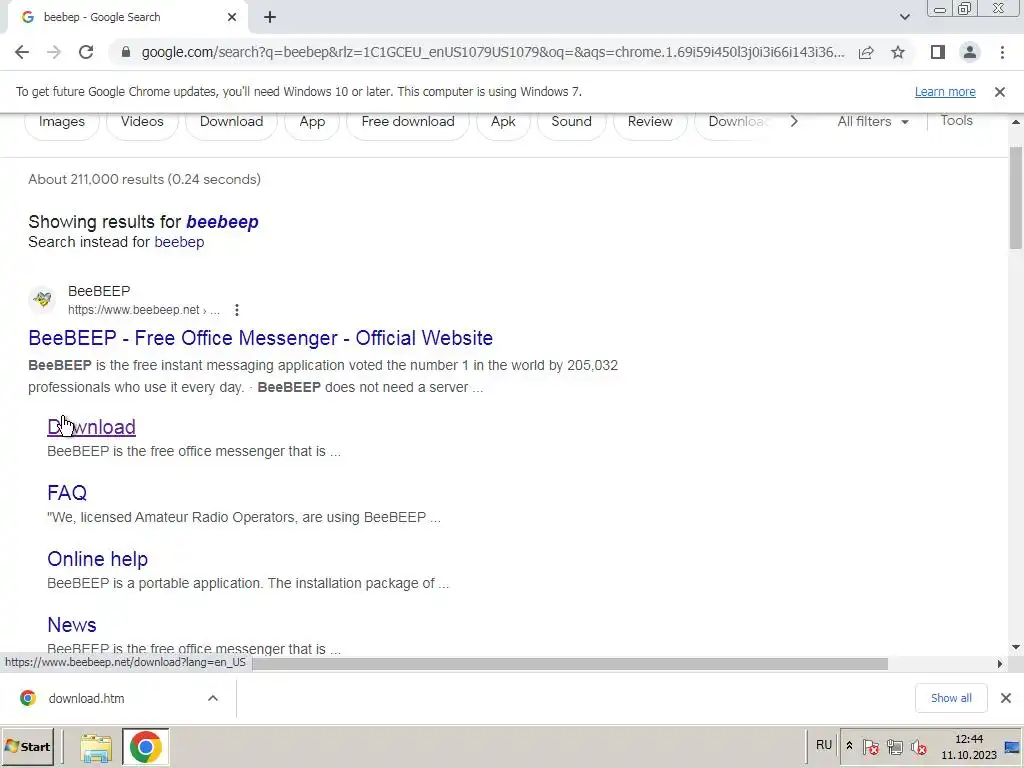Screen dimensions: 1024x768
Task: Click the forward navigation arrow
Action: 54,52
